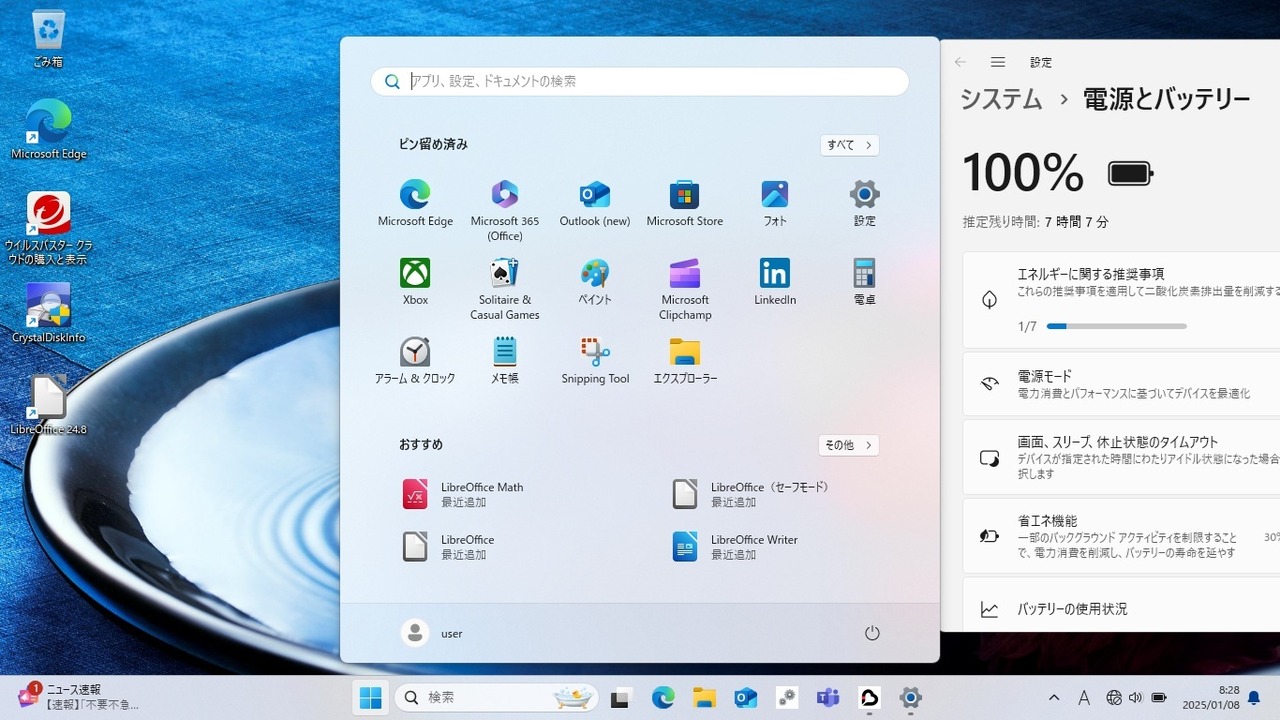Open メモ帳 notepad app
The height and width of the screenshot is (720, 1280).
505,360
